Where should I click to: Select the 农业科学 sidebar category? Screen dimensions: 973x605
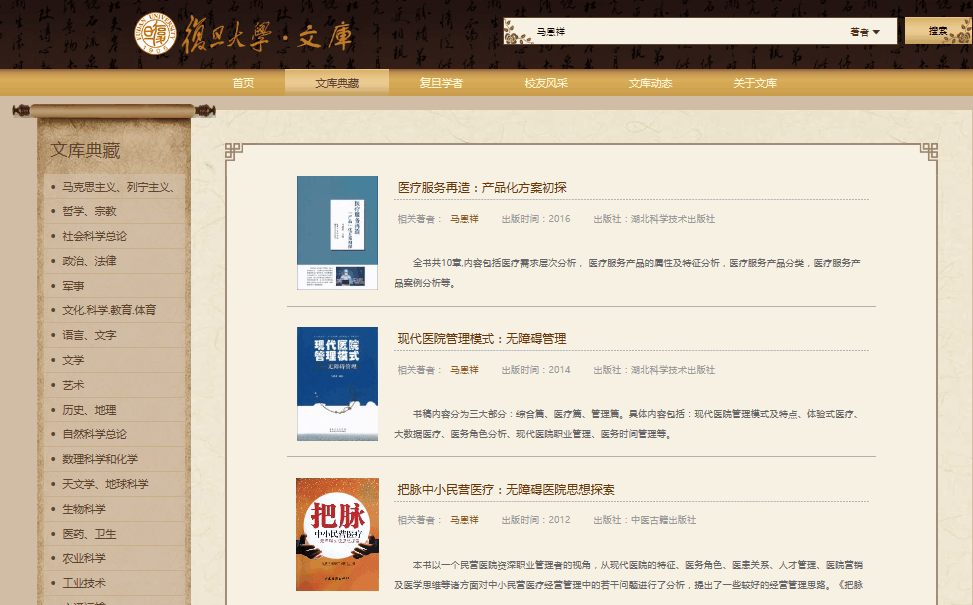(84, 558)
